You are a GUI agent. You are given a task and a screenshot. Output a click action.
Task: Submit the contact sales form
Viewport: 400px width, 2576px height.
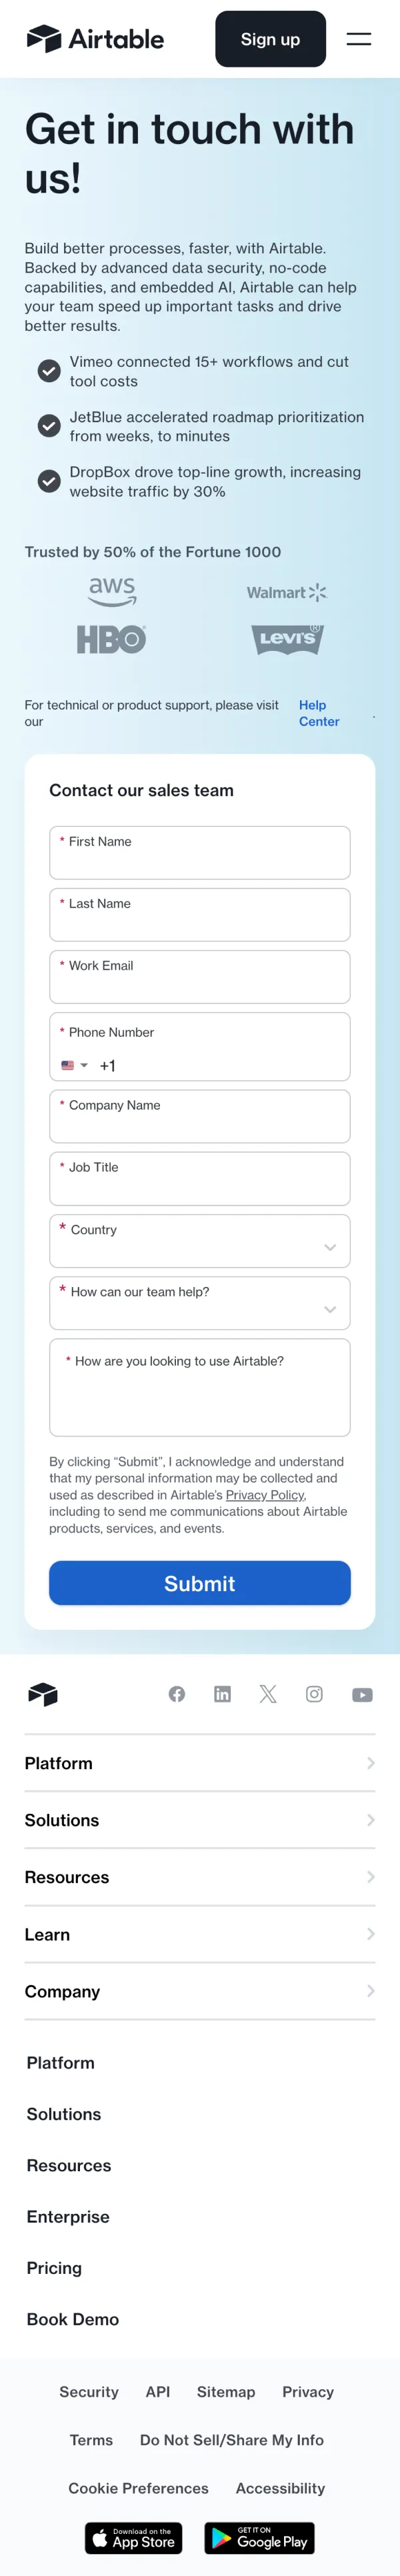pyautogui.click(x=200, y=1583)
